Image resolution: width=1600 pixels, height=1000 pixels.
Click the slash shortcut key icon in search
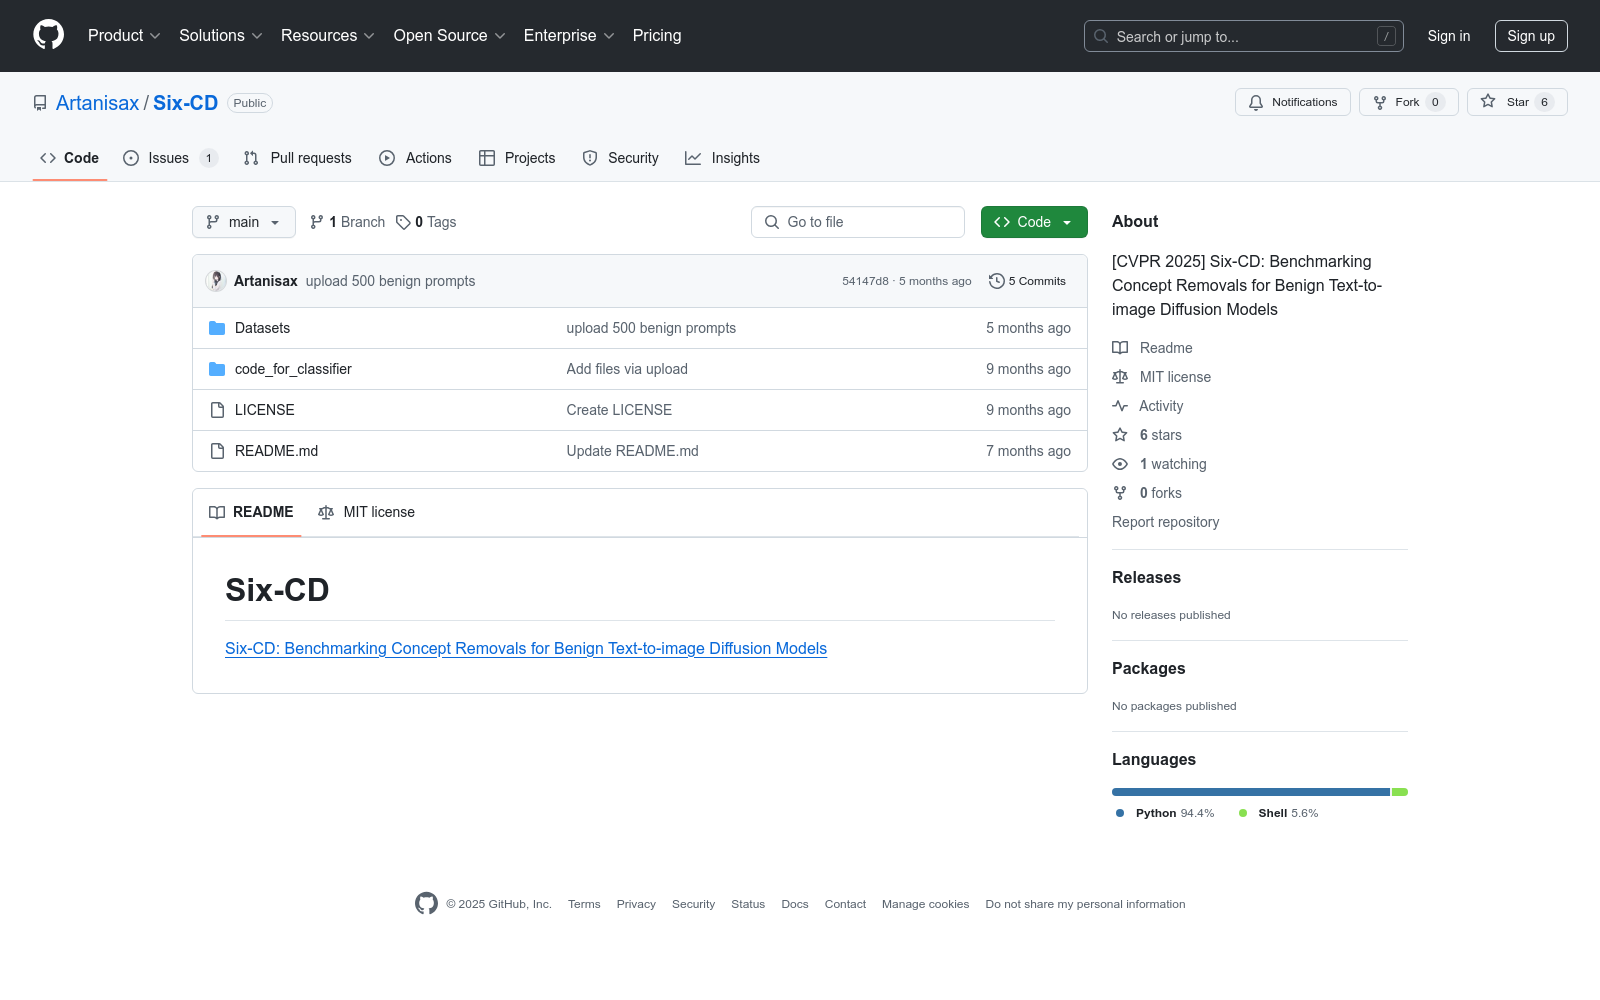coord(1386,36)
